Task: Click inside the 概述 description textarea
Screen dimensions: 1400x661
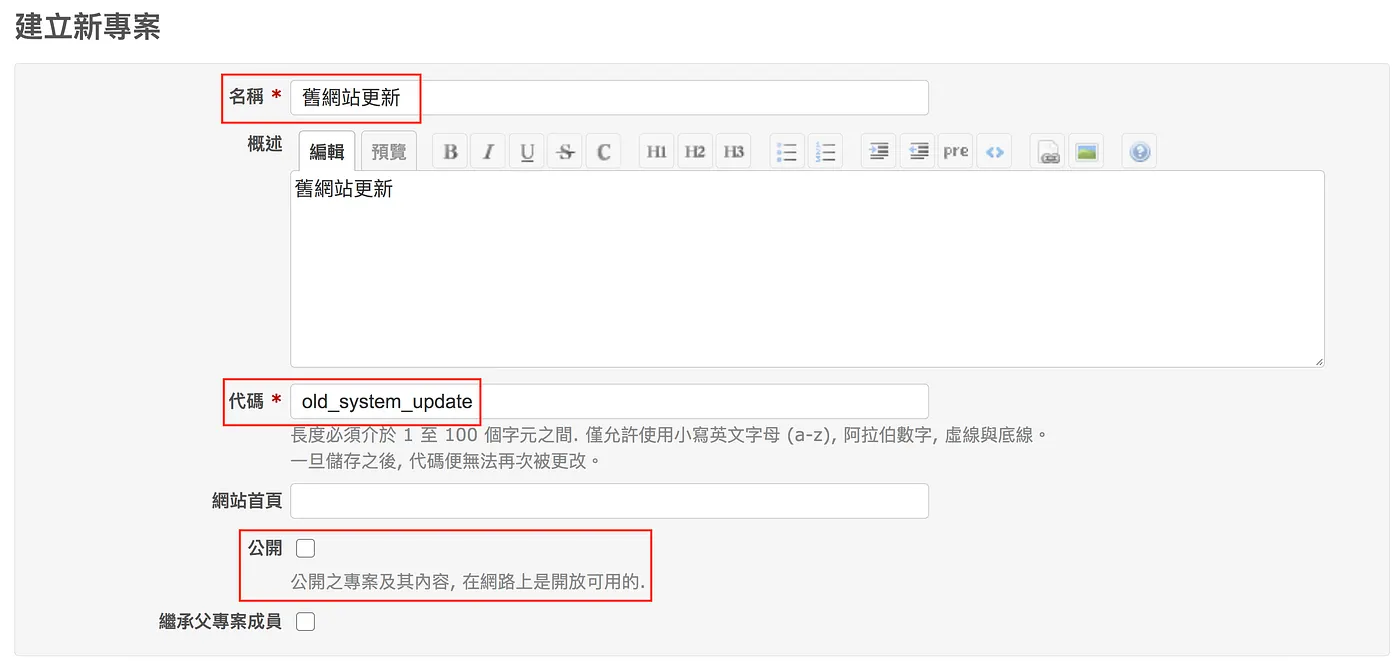Action: [807, 269]
